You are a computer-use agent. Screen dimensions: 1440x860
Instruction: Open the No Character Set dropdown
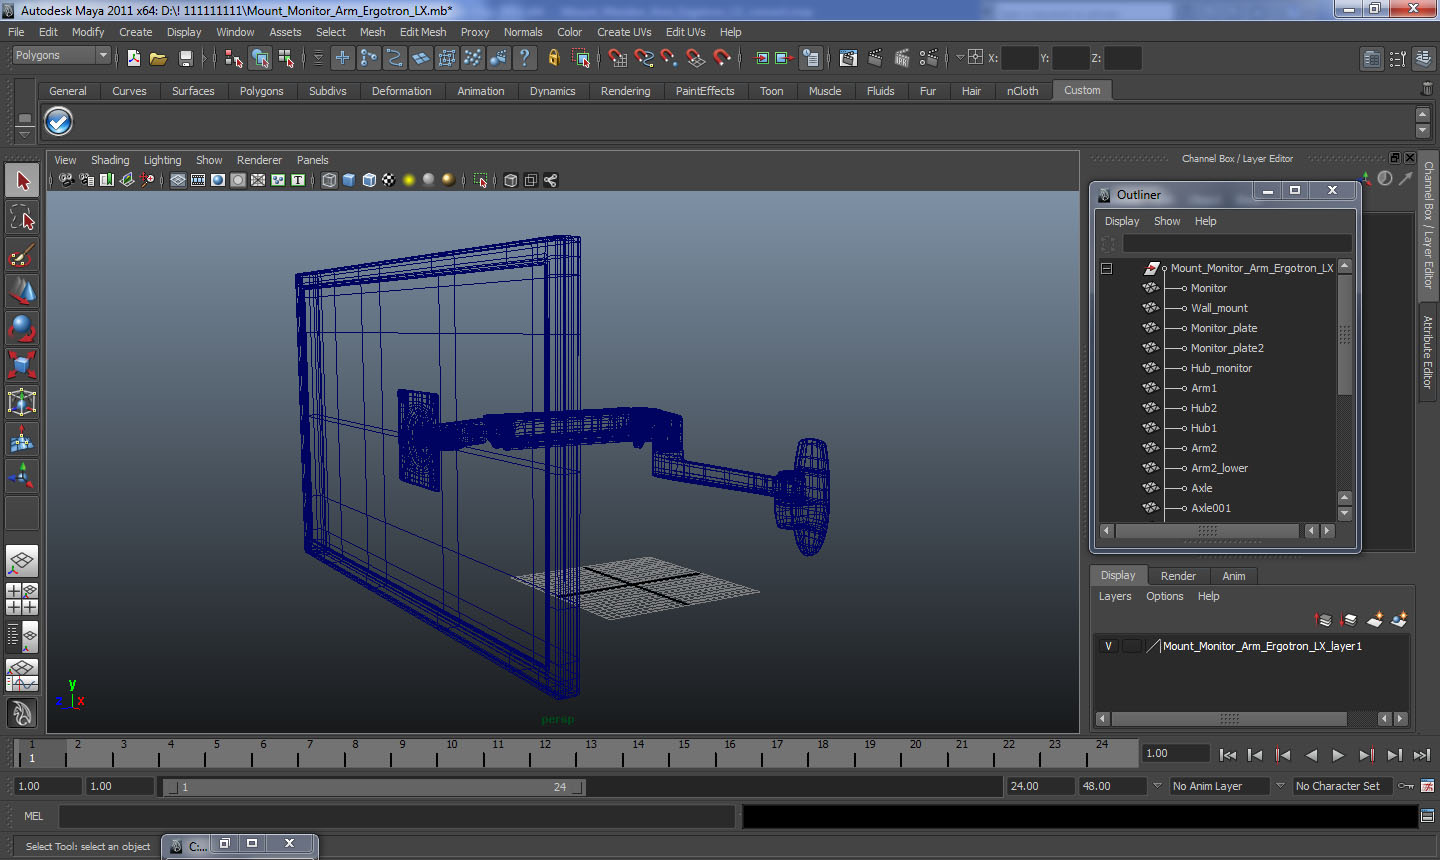pos(1343,786)
